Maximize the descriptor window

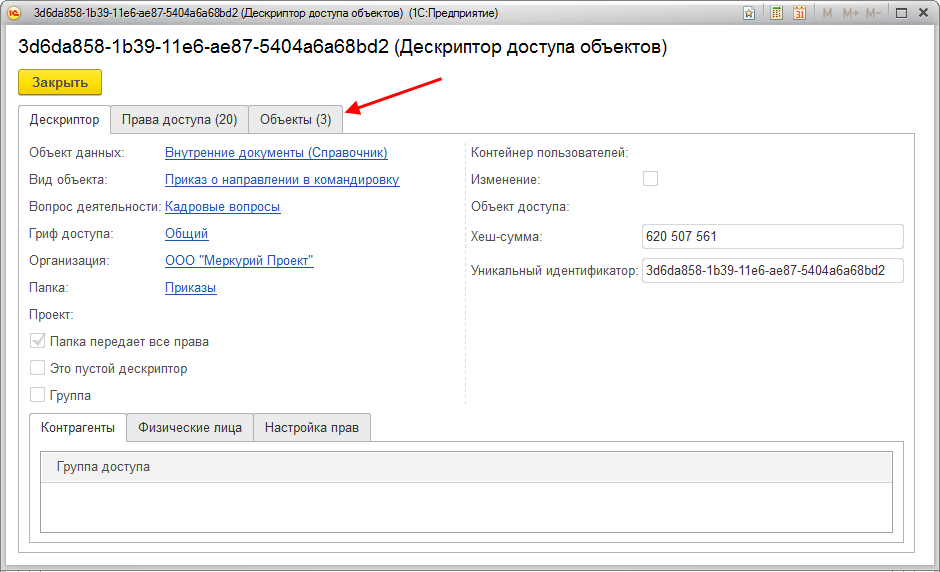(901, 13)
